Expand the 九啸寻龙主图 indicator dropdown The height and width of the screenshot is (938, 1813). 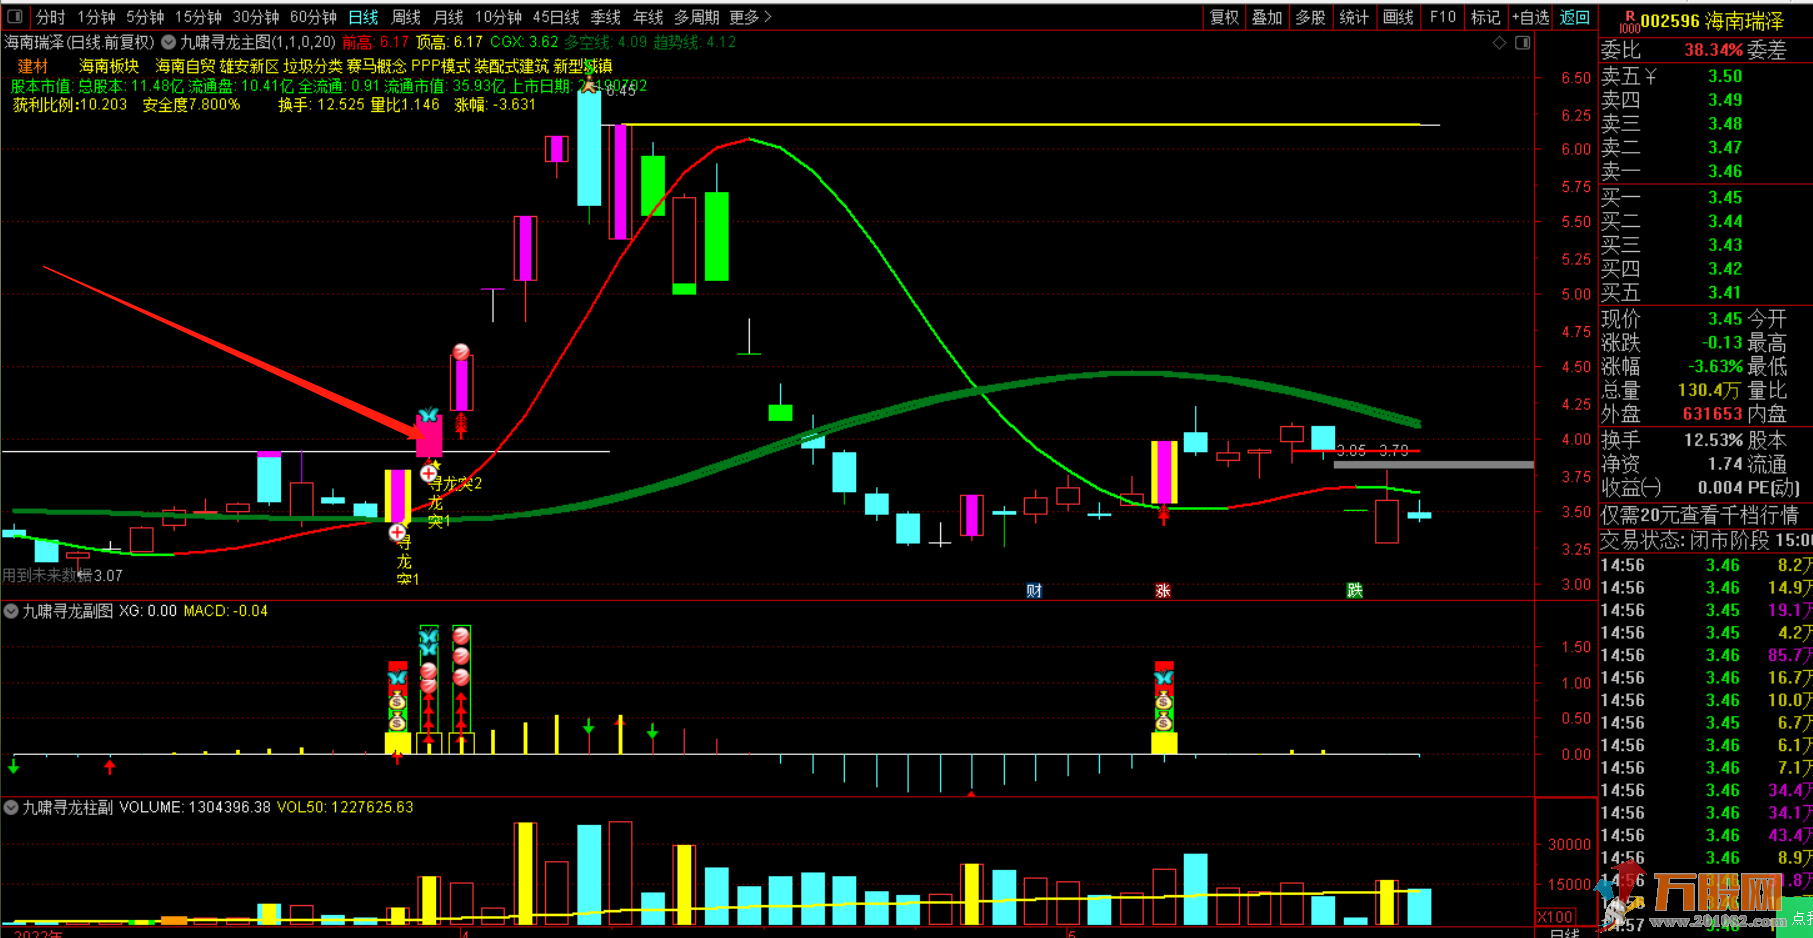[169, 42]
